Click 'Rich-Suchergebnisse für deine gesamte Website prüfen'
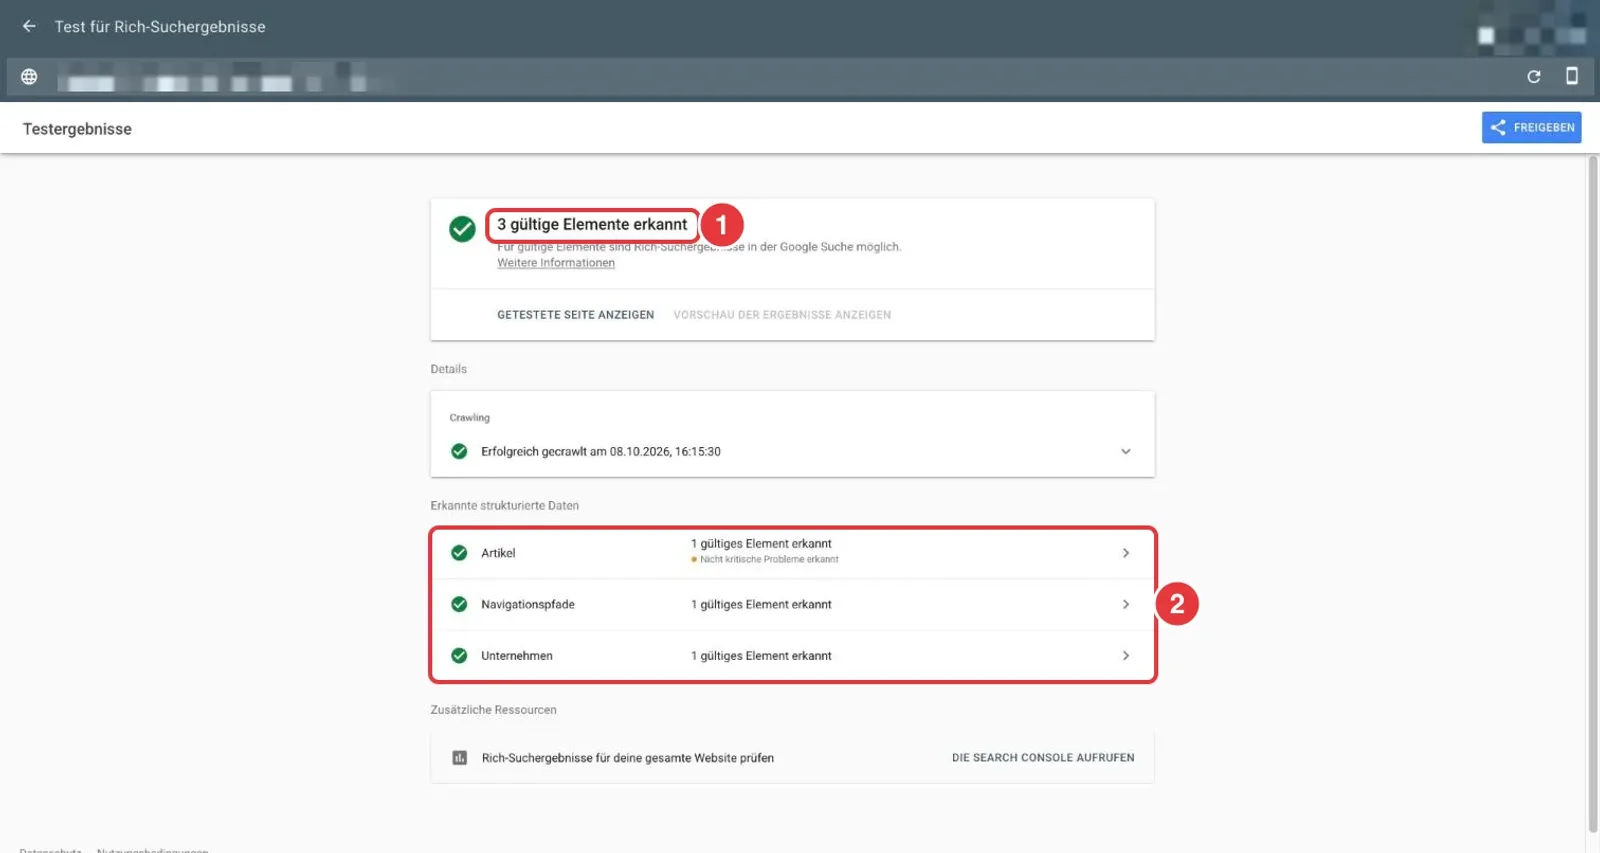1600x853 pixels. click(628, 758)
